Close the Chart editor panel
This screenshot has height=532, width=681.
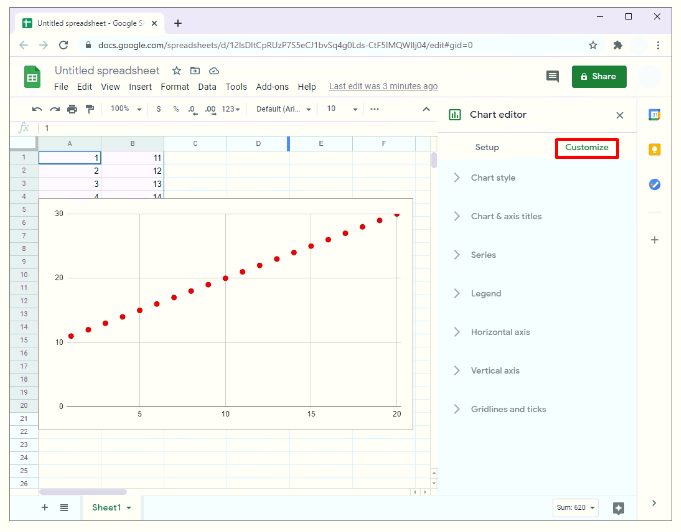620,115
